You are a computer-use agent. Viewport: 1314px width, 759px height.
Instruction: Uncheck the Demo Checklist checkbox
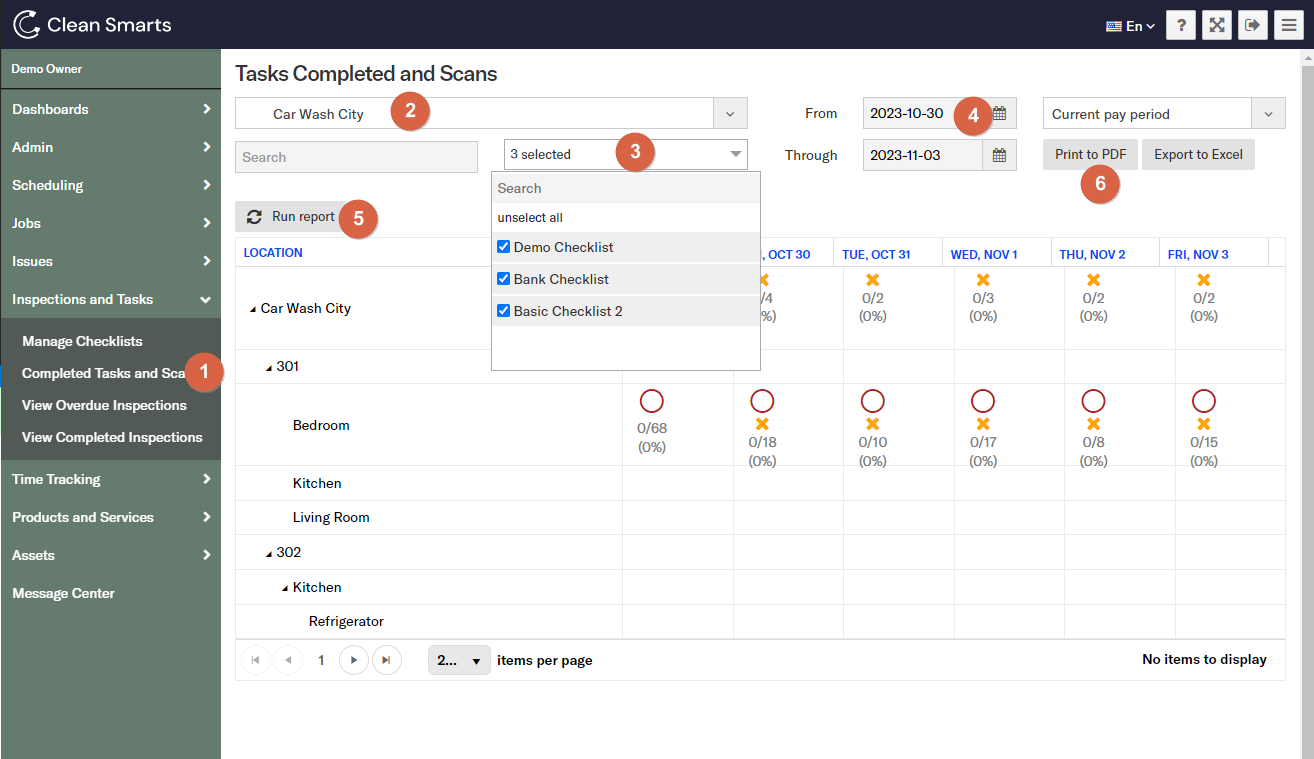[504, 247]
